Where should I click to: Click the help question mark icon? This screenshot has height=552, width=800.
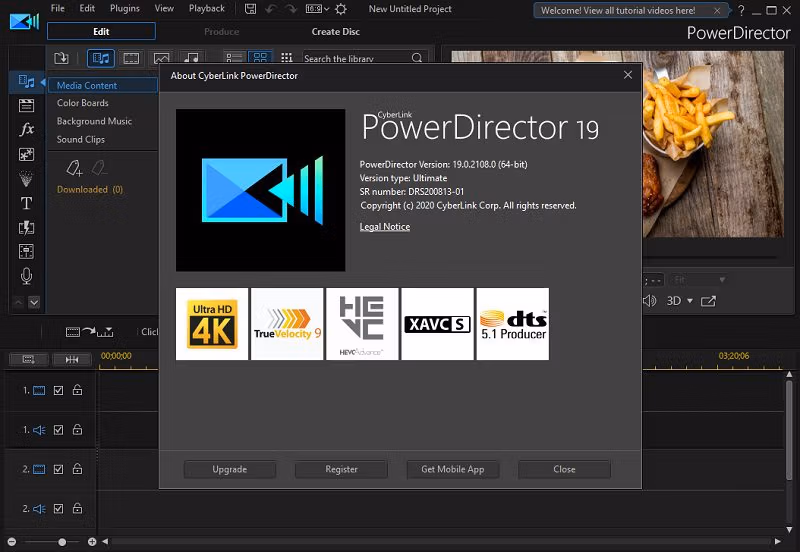741,10
